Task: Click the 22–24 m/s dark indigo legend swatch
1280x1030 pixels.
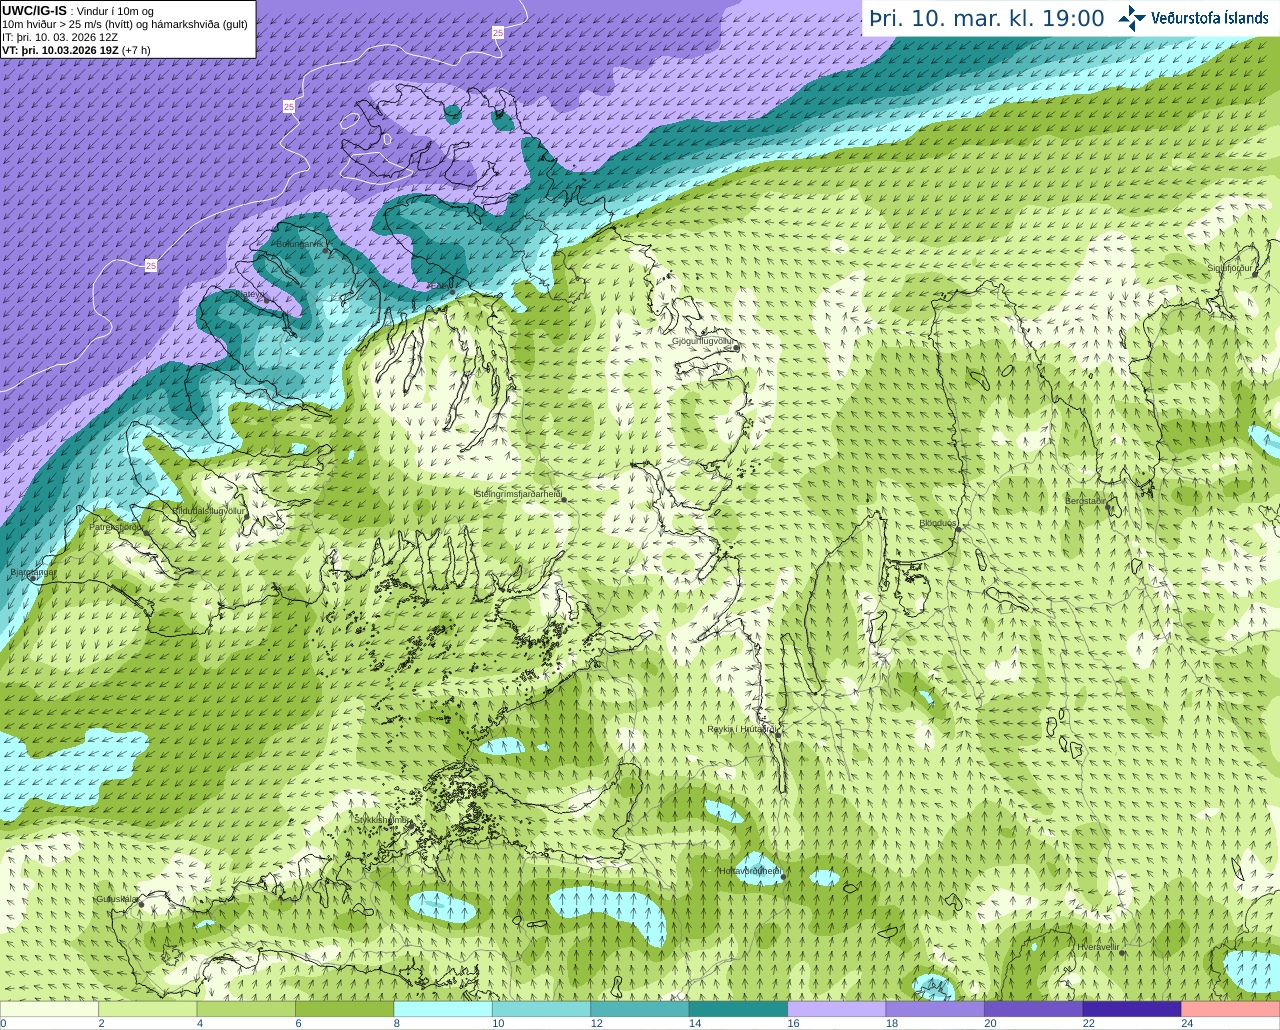Action: 1133,1009
